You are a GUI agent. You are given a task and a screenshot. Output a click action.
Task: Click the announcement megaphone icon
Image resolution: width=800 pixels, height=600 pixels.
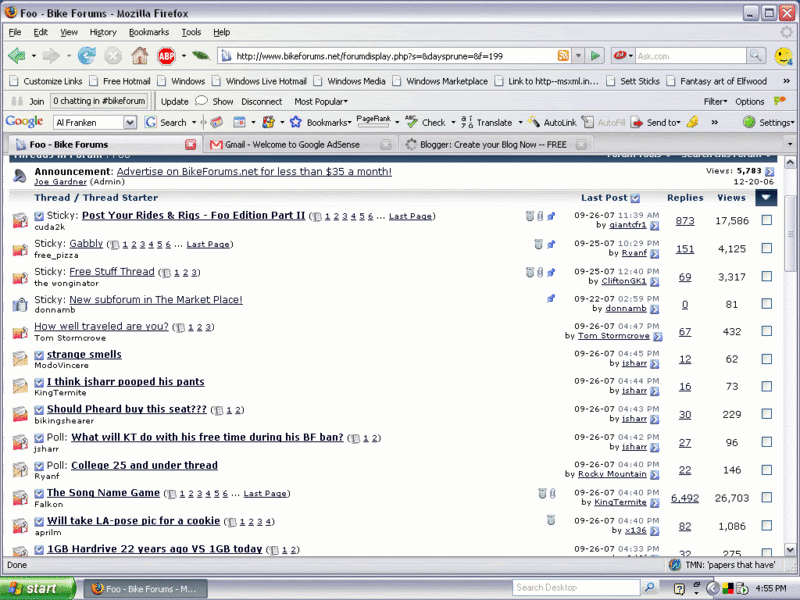pyautogui.click(x=20, y=176)
